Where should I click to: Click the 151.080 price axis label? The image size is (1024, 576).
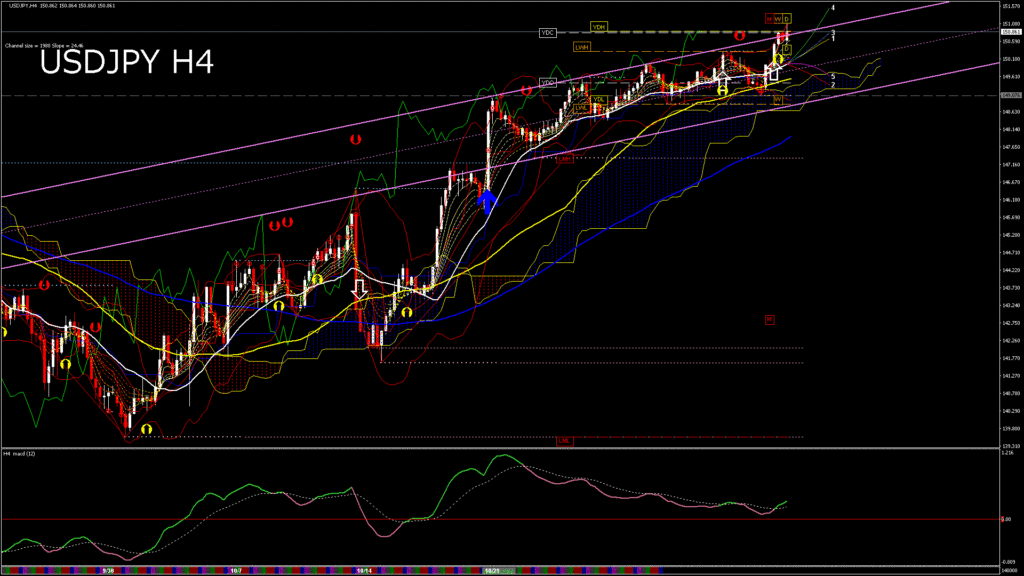coord(1010,24)
